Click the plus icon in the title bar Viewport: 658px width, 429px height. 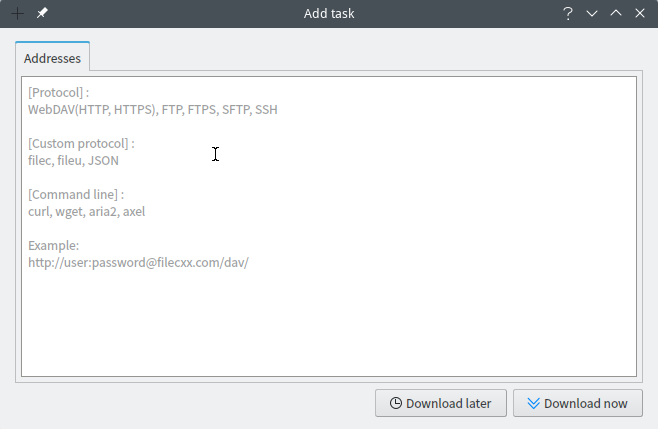tap(18, 13)
